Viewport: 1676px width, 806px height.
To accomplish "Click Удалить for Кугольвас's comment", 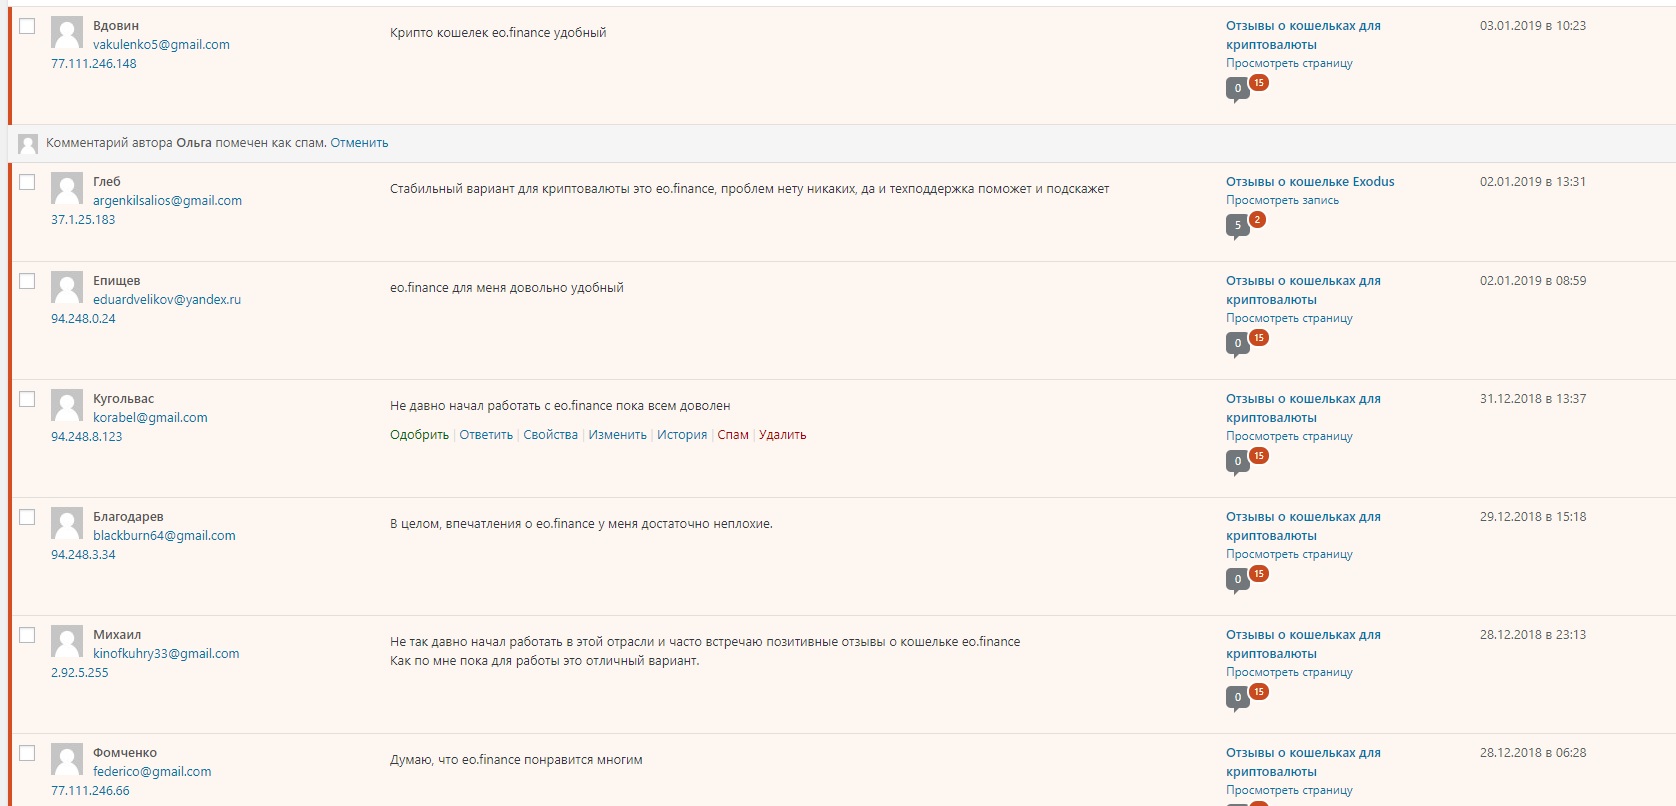I will tap(782, 435).
